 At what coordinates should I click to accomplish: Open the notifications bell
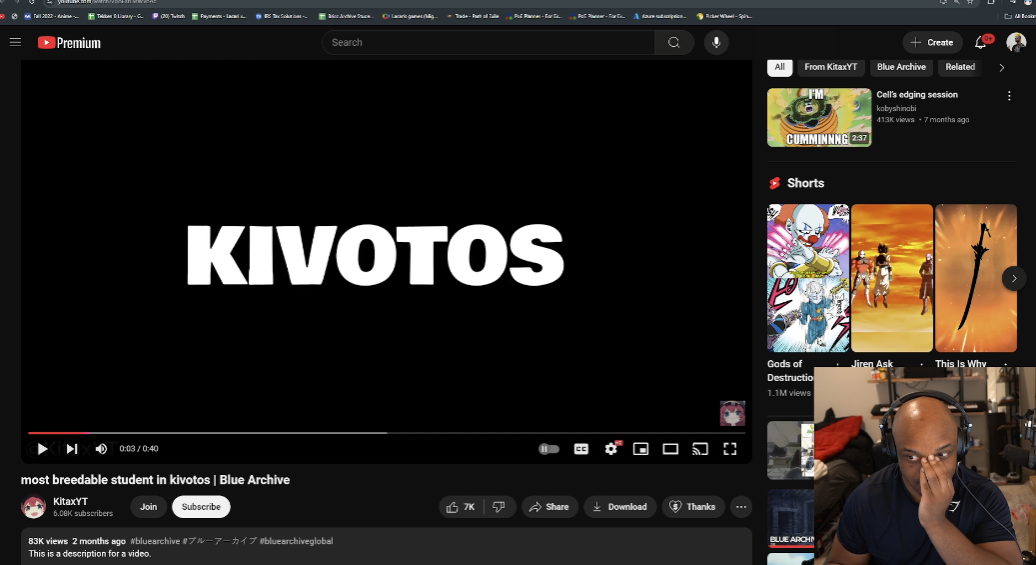(981, 42)
